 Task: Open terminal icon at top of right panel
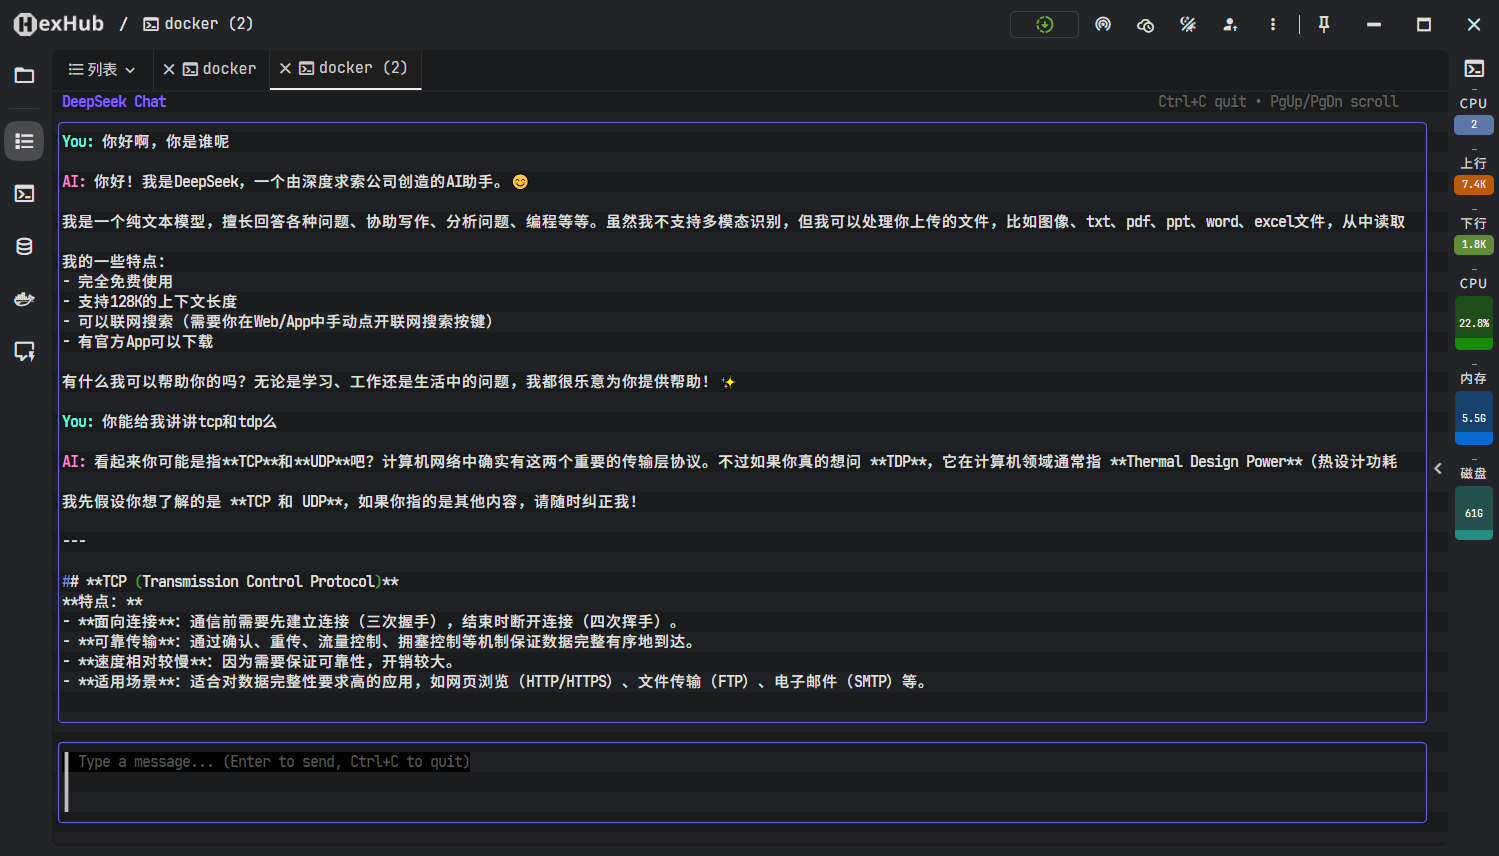[1474, 68]
